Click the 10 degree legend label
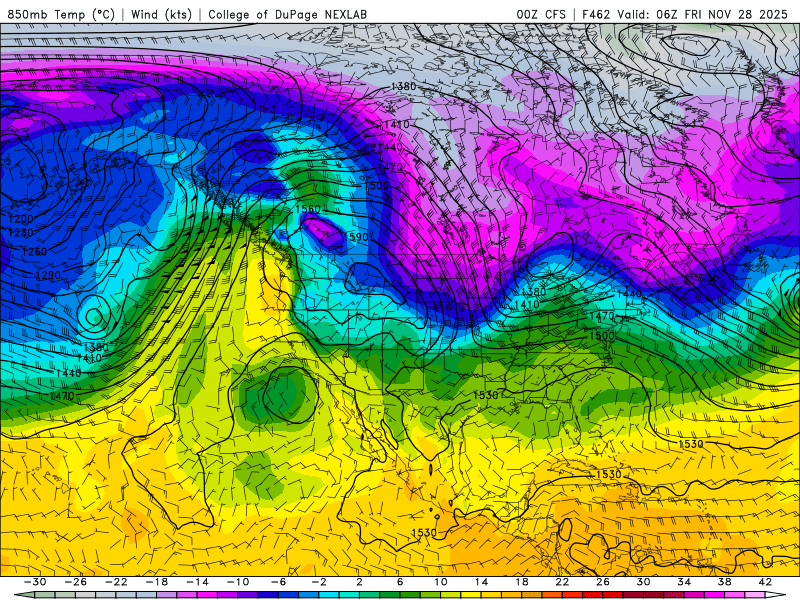This screenshot has width=800, height=600. click(x=441, y=582)
